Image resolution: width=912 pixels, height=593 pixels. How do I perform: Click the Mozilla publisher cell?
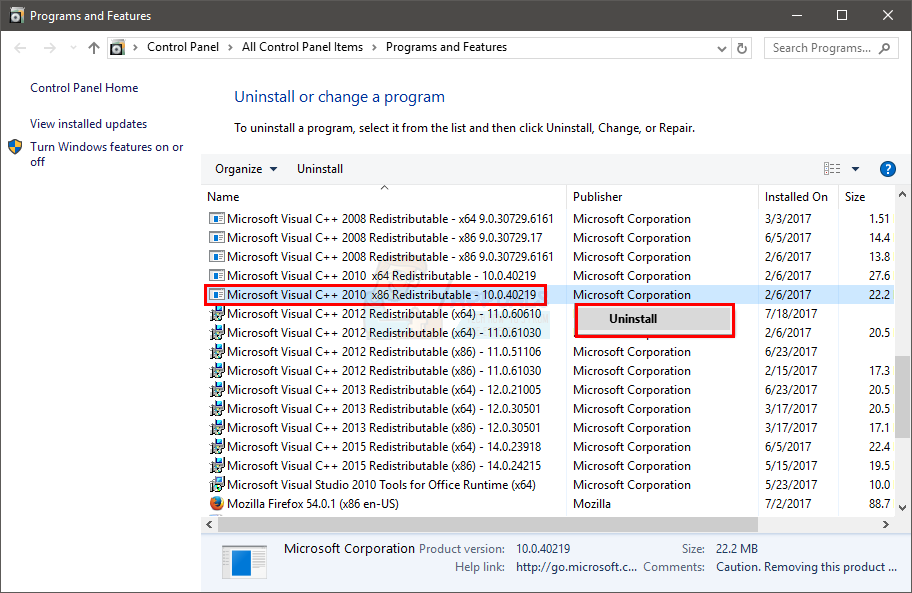[x=592, y=504]
